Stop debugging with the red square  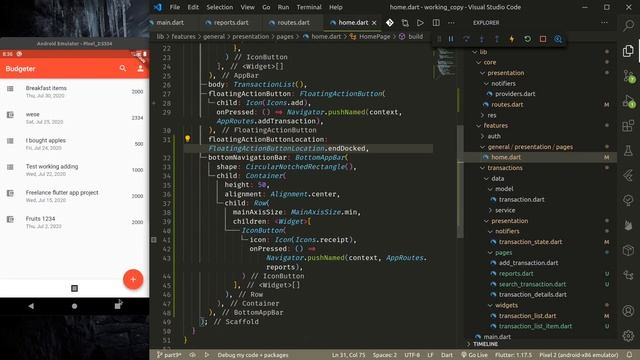coord(543,39)
